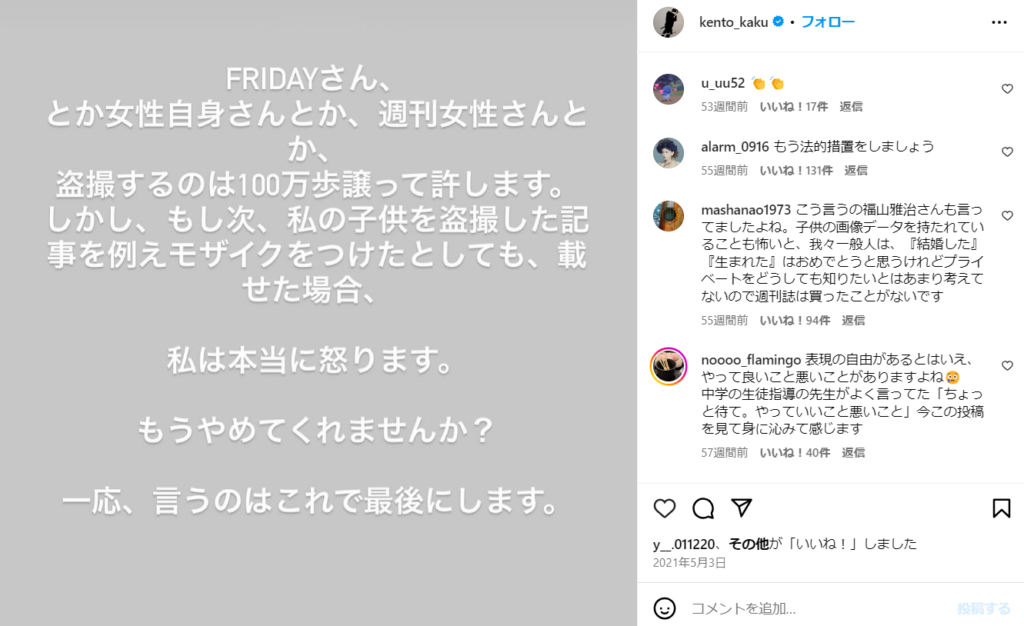The width and height of the screenshot is (1024, 626).
Task: Open その他 likes list
Action: (748, 544)
